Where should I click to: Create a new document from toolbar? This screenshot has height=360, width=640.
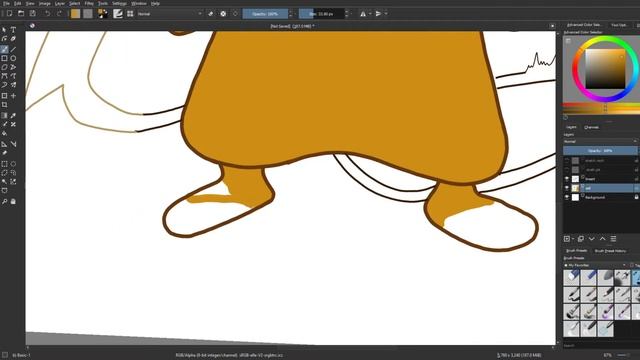[9, 13]
